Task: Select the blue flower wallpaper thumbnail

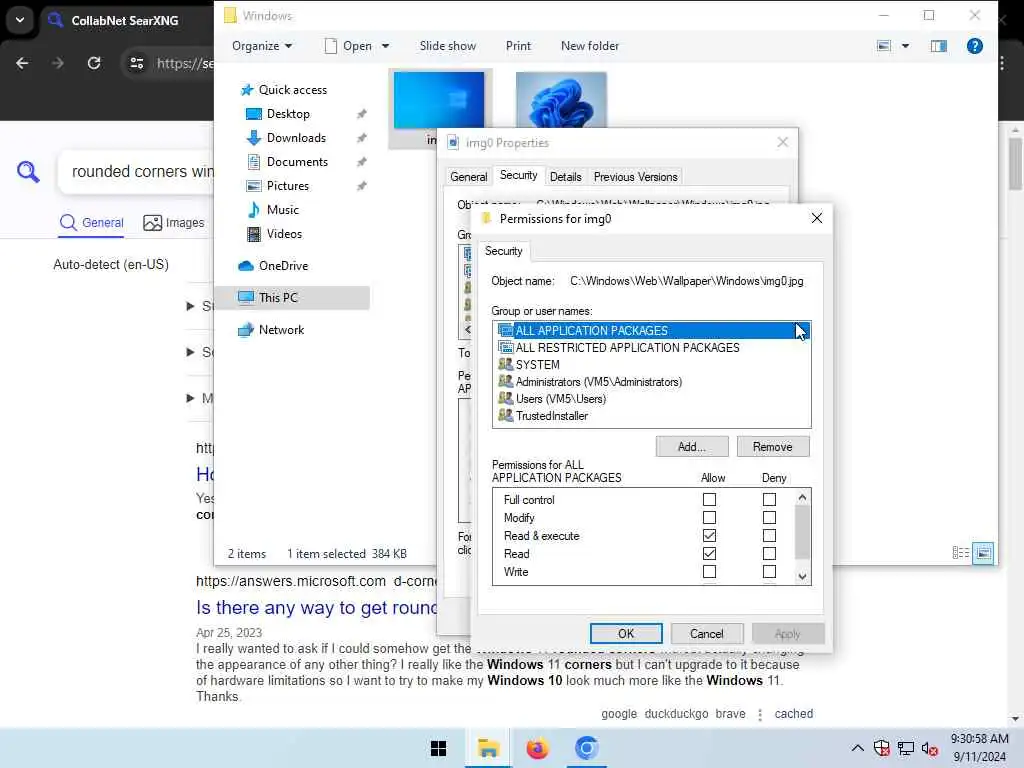Action: tap(561, 99)
